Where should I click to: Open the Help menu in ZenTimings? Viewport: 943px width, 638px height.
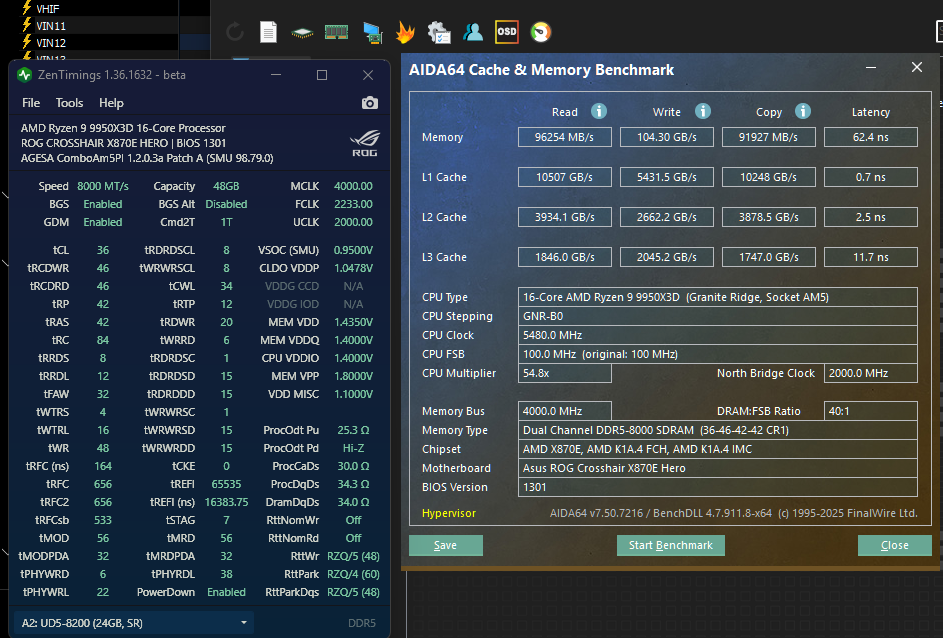[x=111, y=103]
